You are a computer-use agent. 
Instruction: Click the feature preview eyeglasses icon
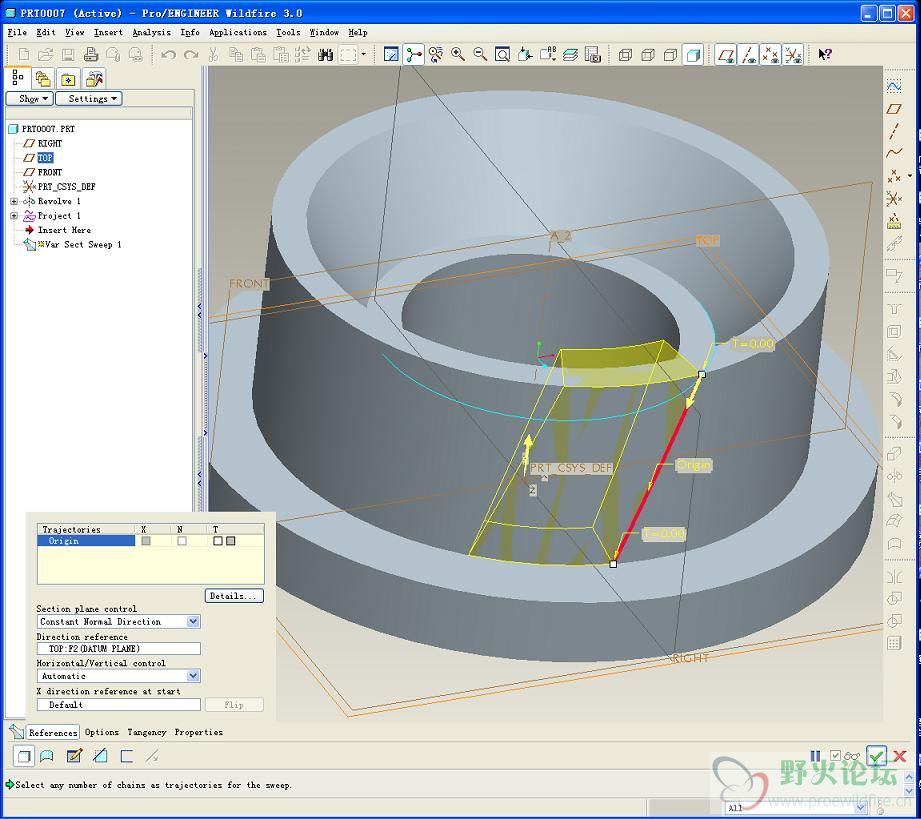(852, 756)
